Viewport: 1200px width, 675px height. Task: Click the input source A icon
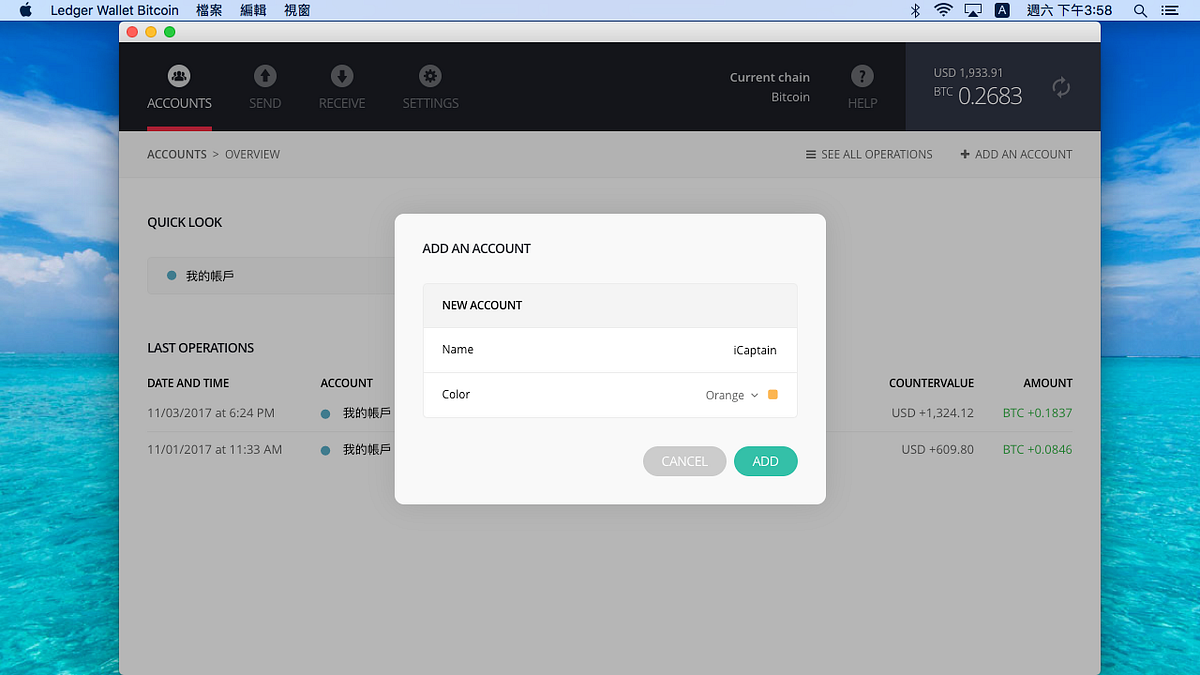pos(1002,10)
